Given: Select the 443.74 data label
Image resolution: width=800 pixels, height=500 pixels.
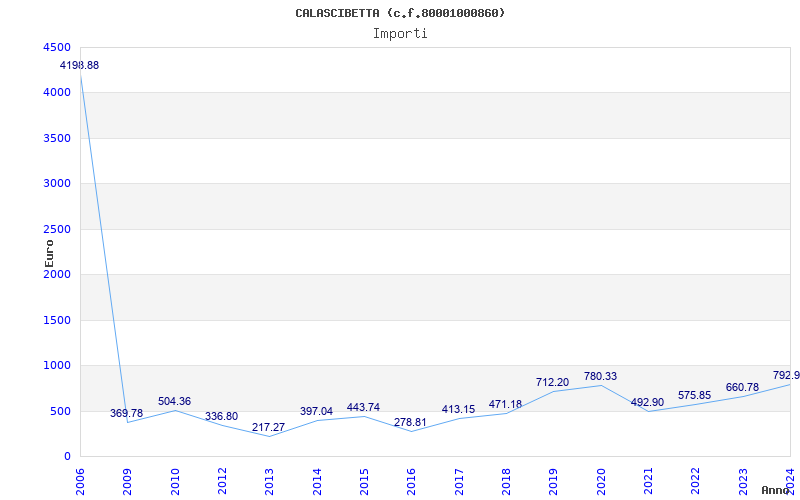Looking at the screenshot, I should coord(363,407).
